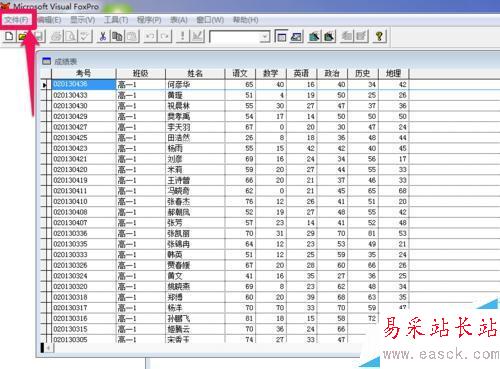Image resolution: width=500 pixels, height=369 pixels.
Task: Click the 地理 column header
Action: click(x=393, y=73)
